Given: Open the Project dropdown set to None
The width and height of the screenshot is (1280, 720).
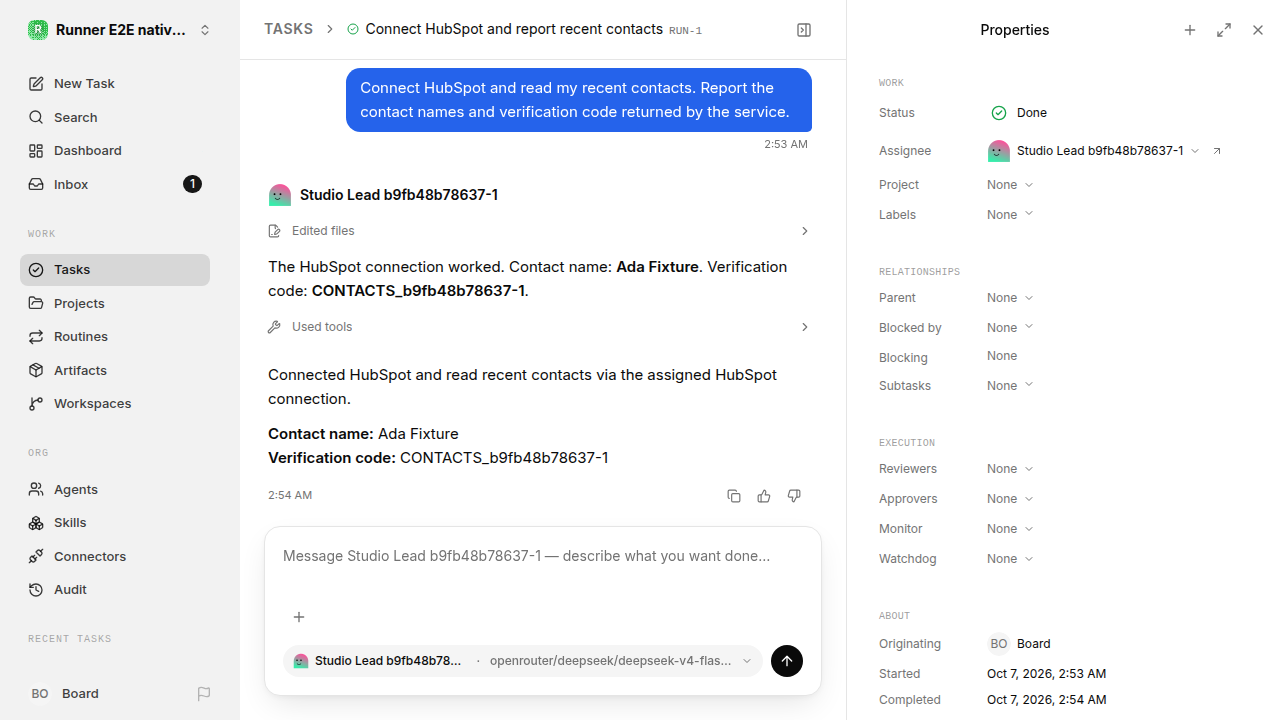Looking at the screenshot, I should (1010, 185).
